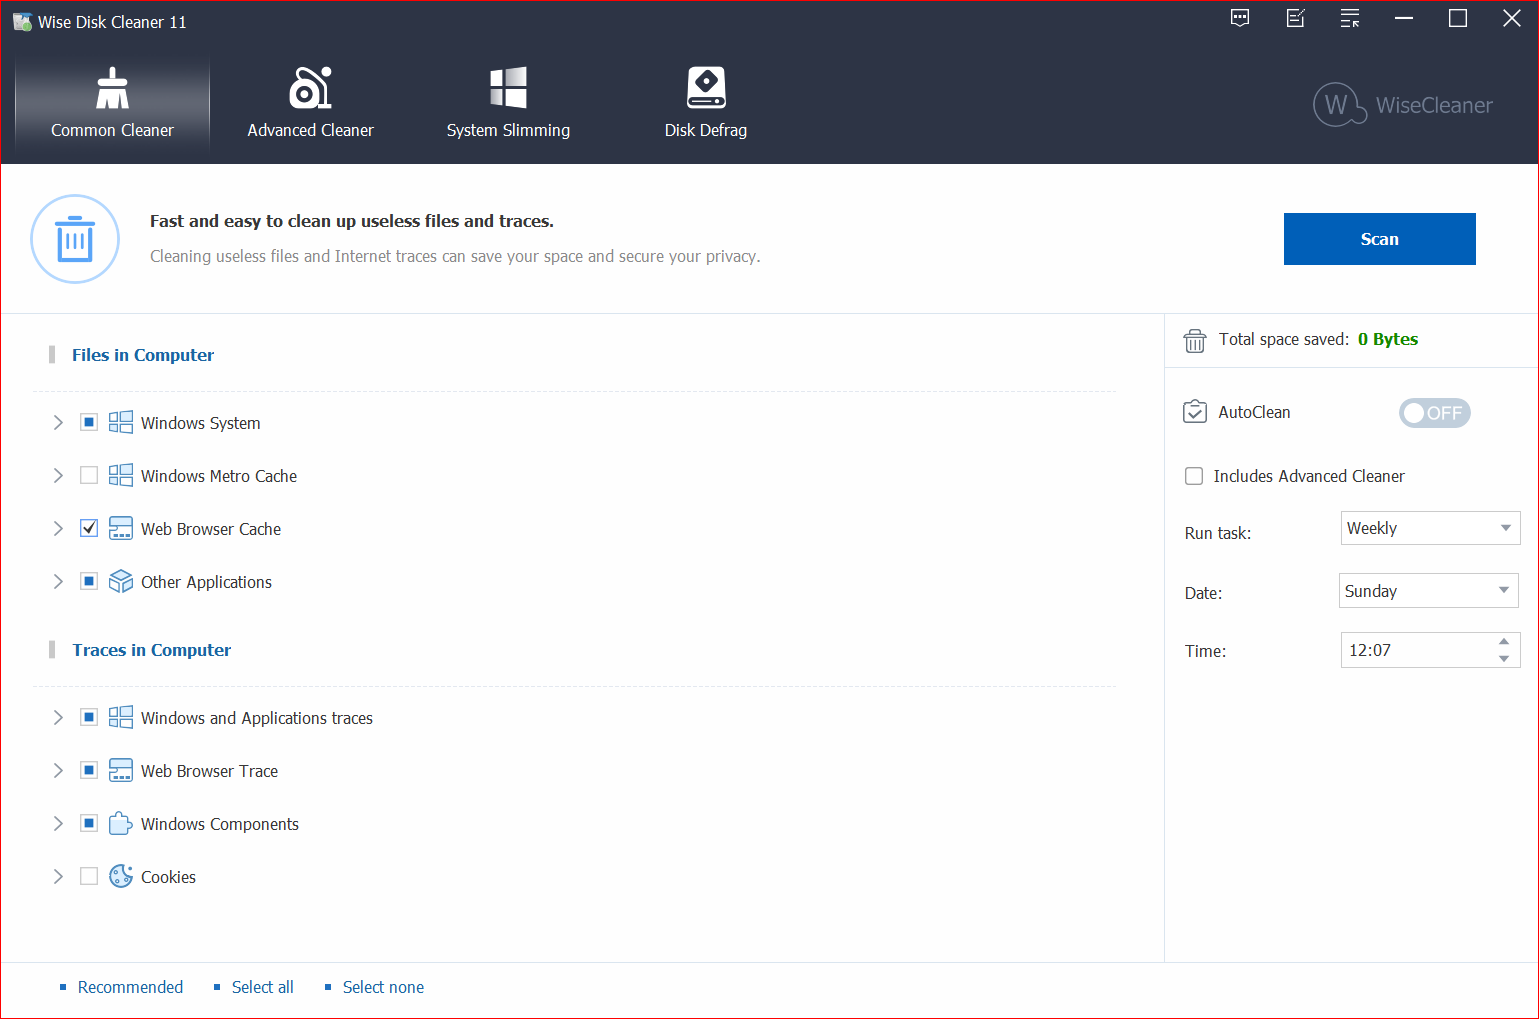Screen dimensions: 1539x1019
Task: Open System Slimming
Action: pos(508,100)
